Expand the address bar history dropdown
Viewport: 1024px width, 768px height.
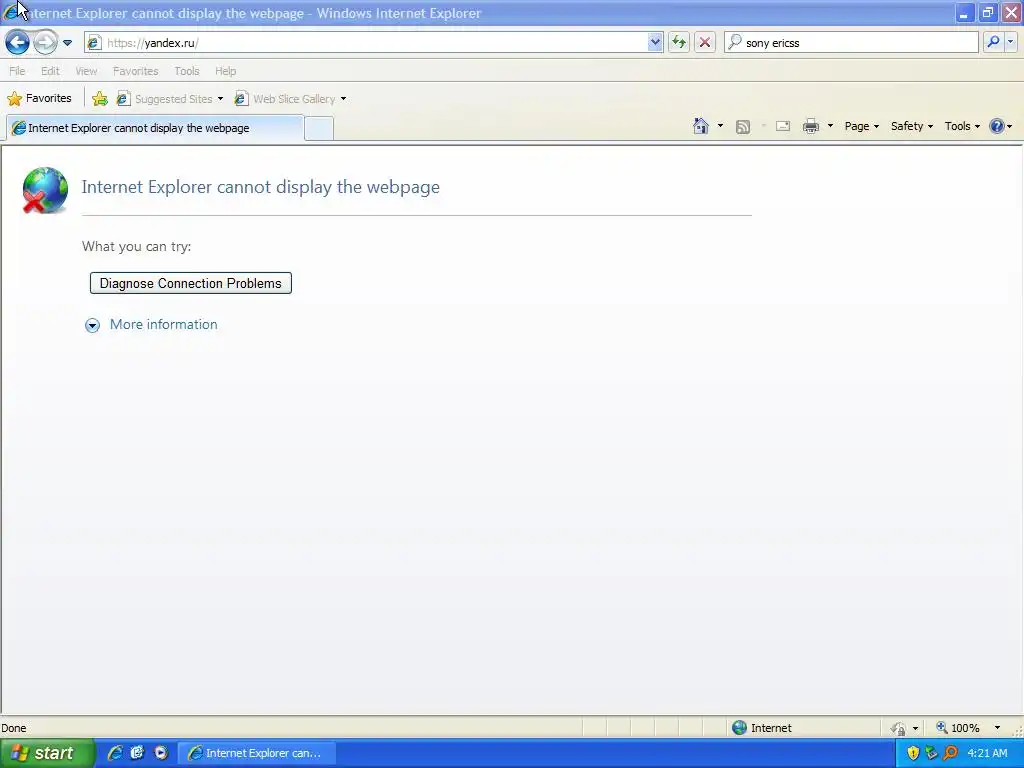coord(655,43)
